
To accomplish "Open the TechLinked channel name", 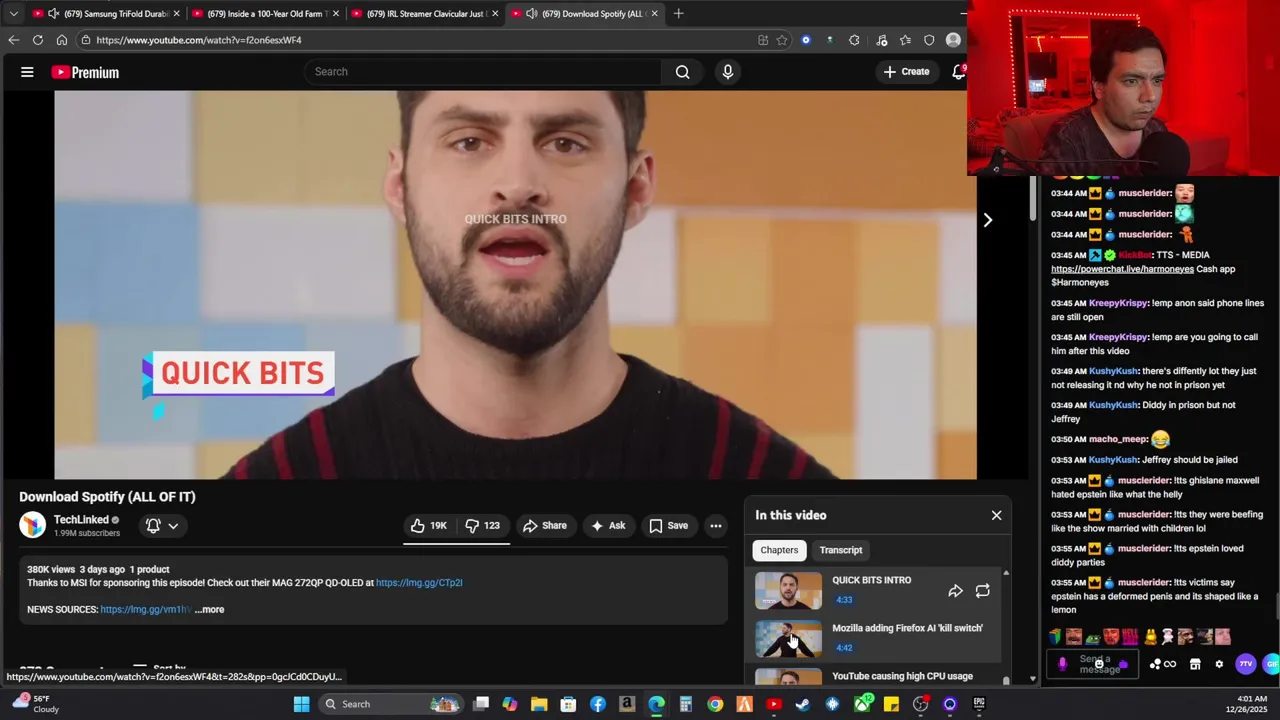I will 81,520.
